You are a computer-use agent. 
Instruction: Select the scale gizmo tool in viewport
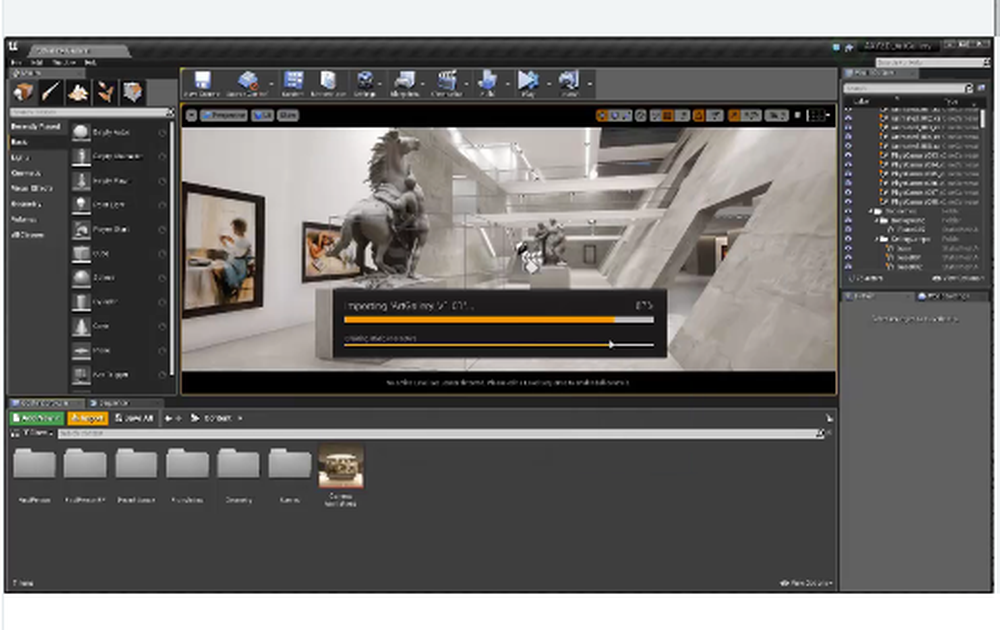pos(626,115)
